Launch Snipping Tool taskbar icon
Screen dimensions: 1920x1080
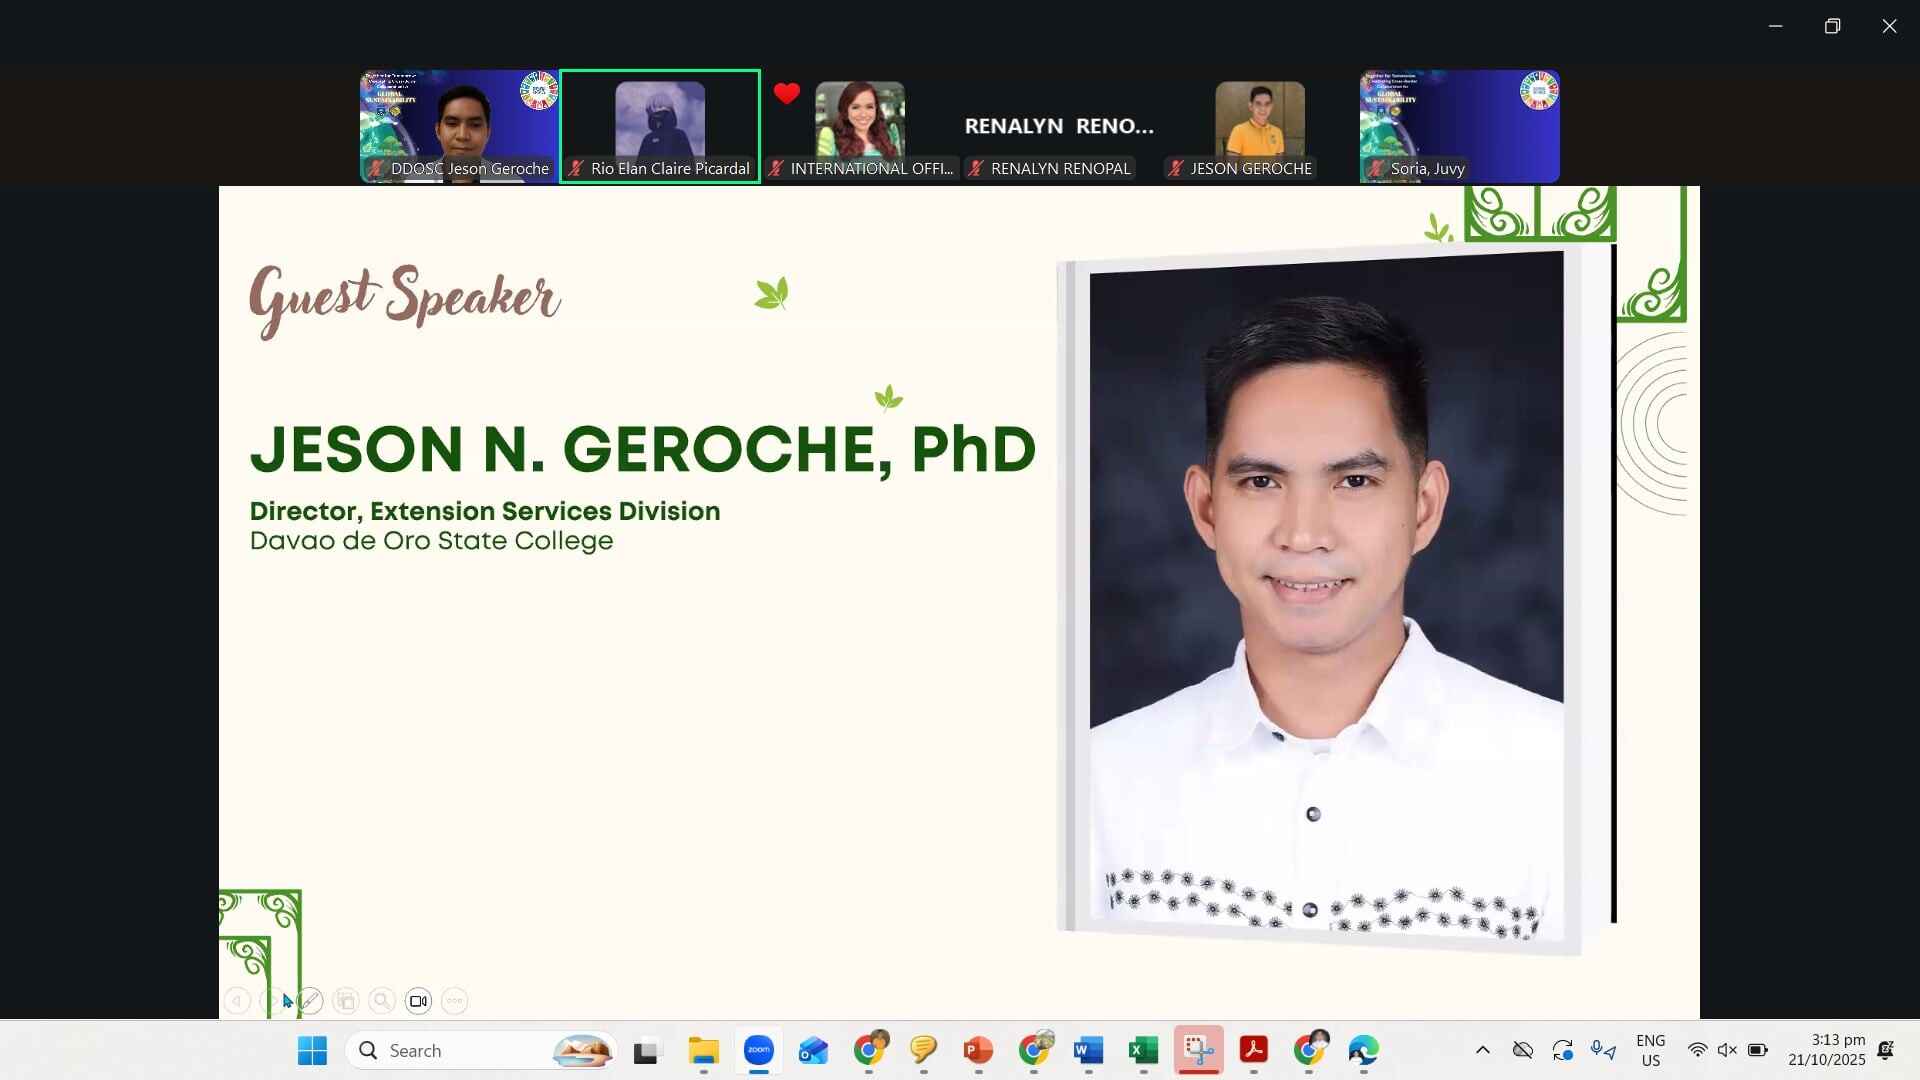pos(1198,1051)
